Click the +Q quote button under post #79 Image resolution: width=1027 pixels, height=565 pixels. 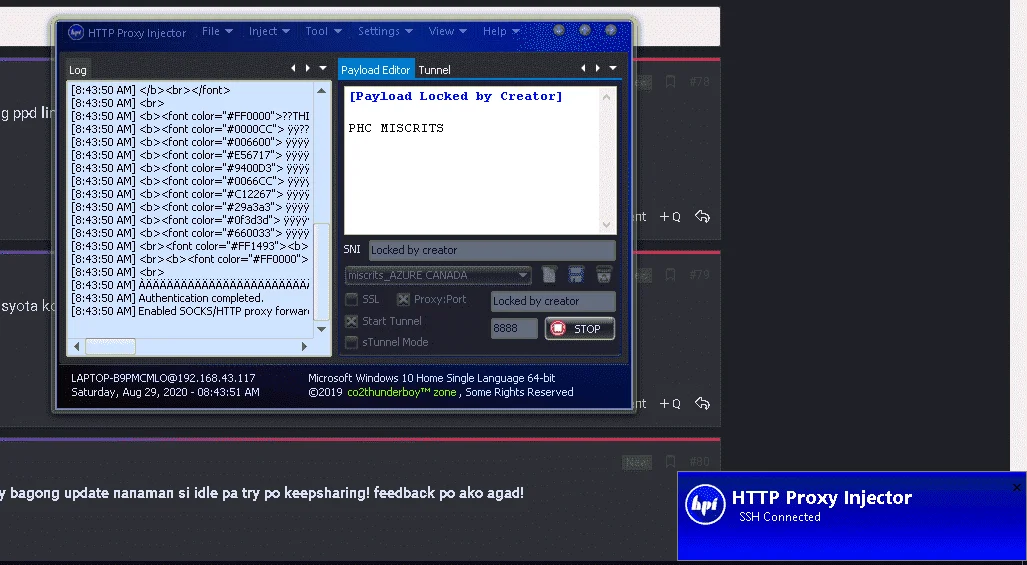(670, 404)
